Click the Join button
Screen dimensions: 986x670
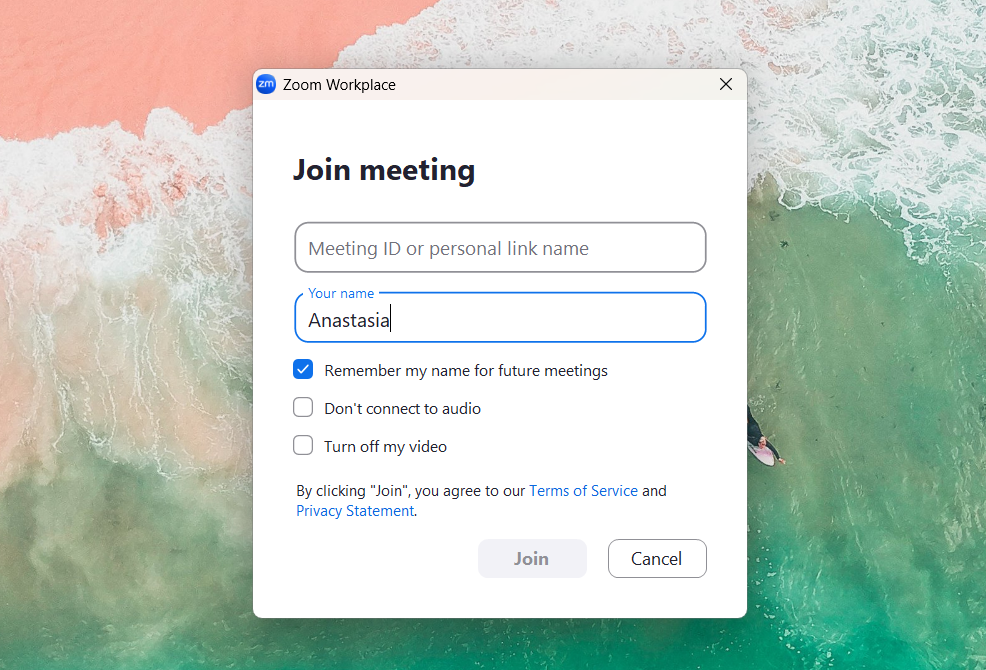pyautogui.click(x=532, y=559)
